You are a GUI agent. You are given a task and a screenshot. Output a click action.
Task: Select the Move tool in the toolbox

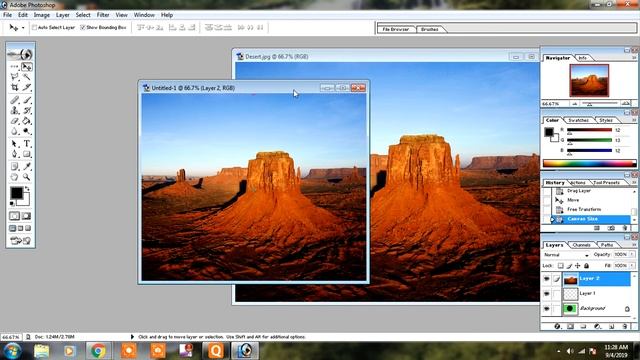[x=27, y=67]
